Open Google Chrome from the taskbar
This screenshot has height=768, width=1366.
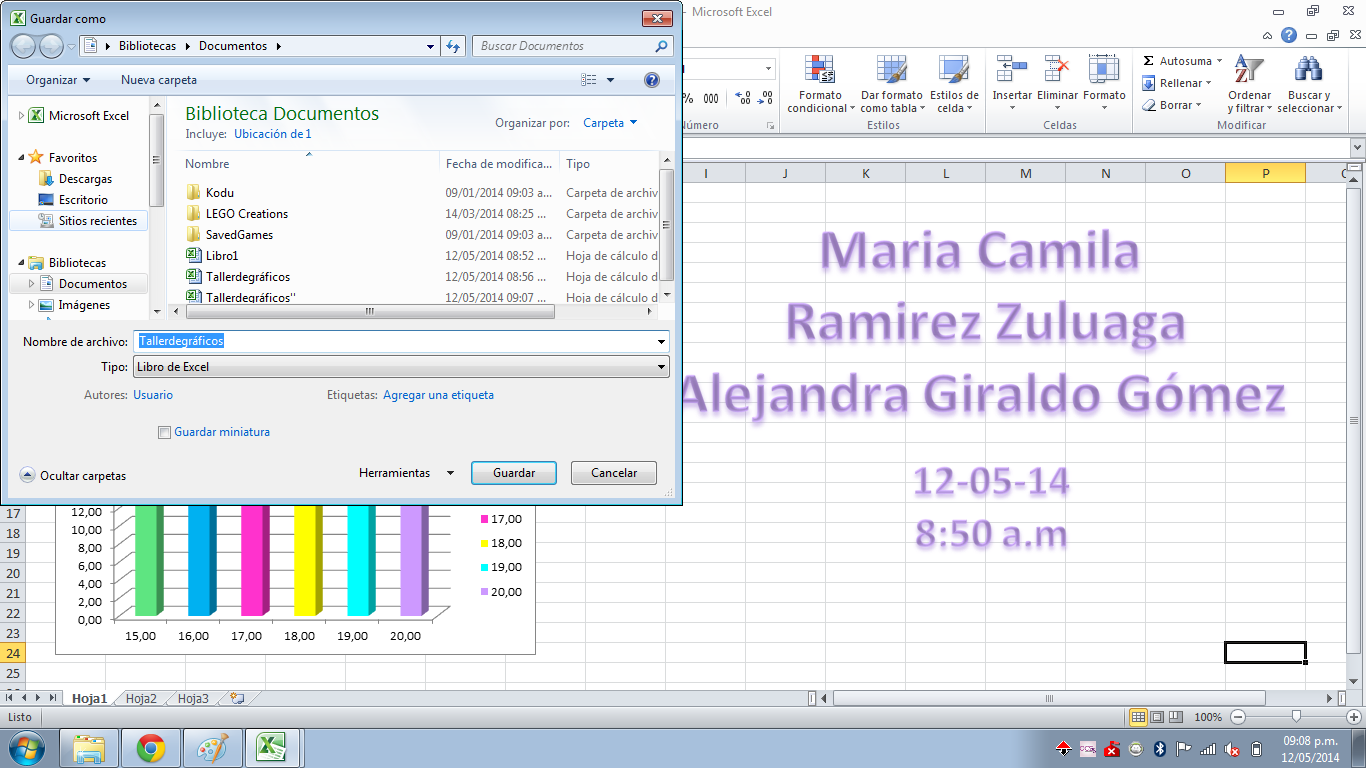coord(151,748)
